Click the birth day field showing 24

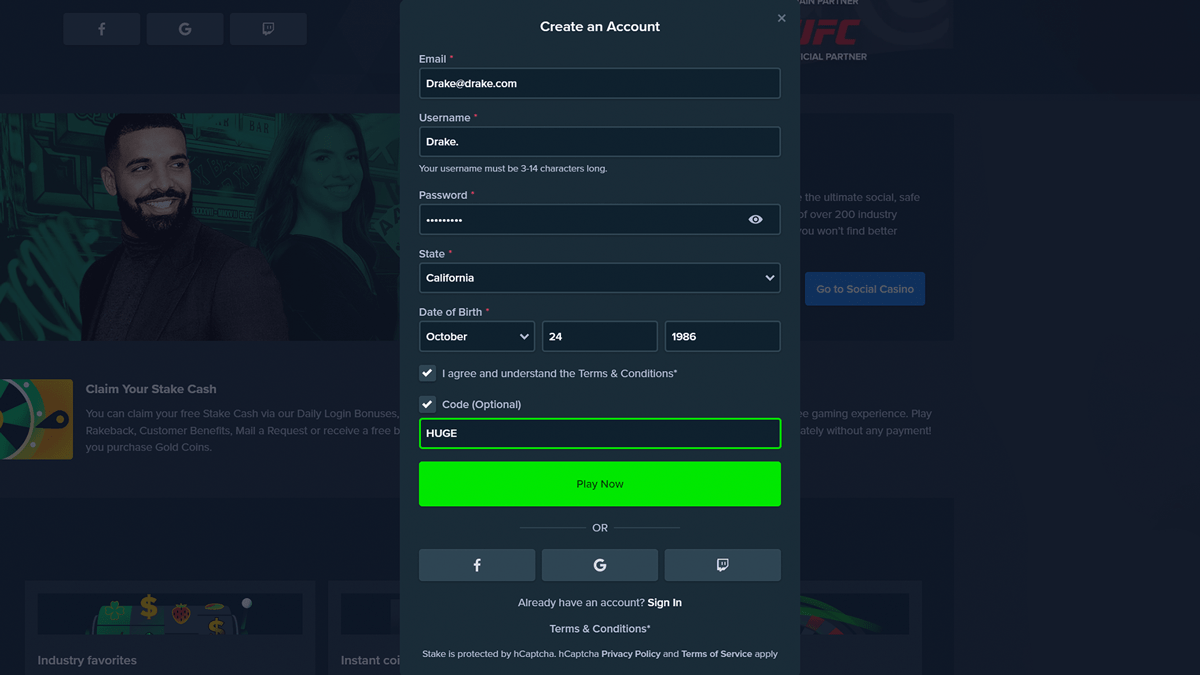600,337
